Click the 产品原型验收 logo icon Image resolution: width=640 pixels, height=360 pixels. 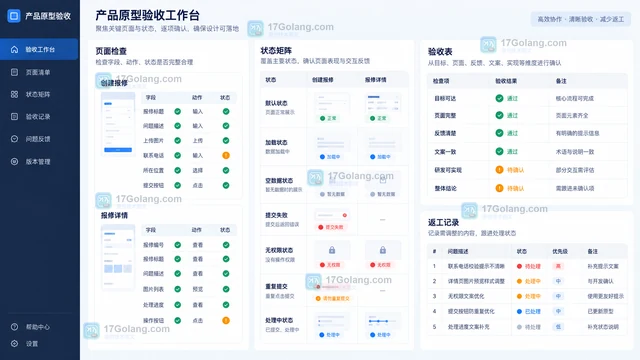click(x=14, y=16)
